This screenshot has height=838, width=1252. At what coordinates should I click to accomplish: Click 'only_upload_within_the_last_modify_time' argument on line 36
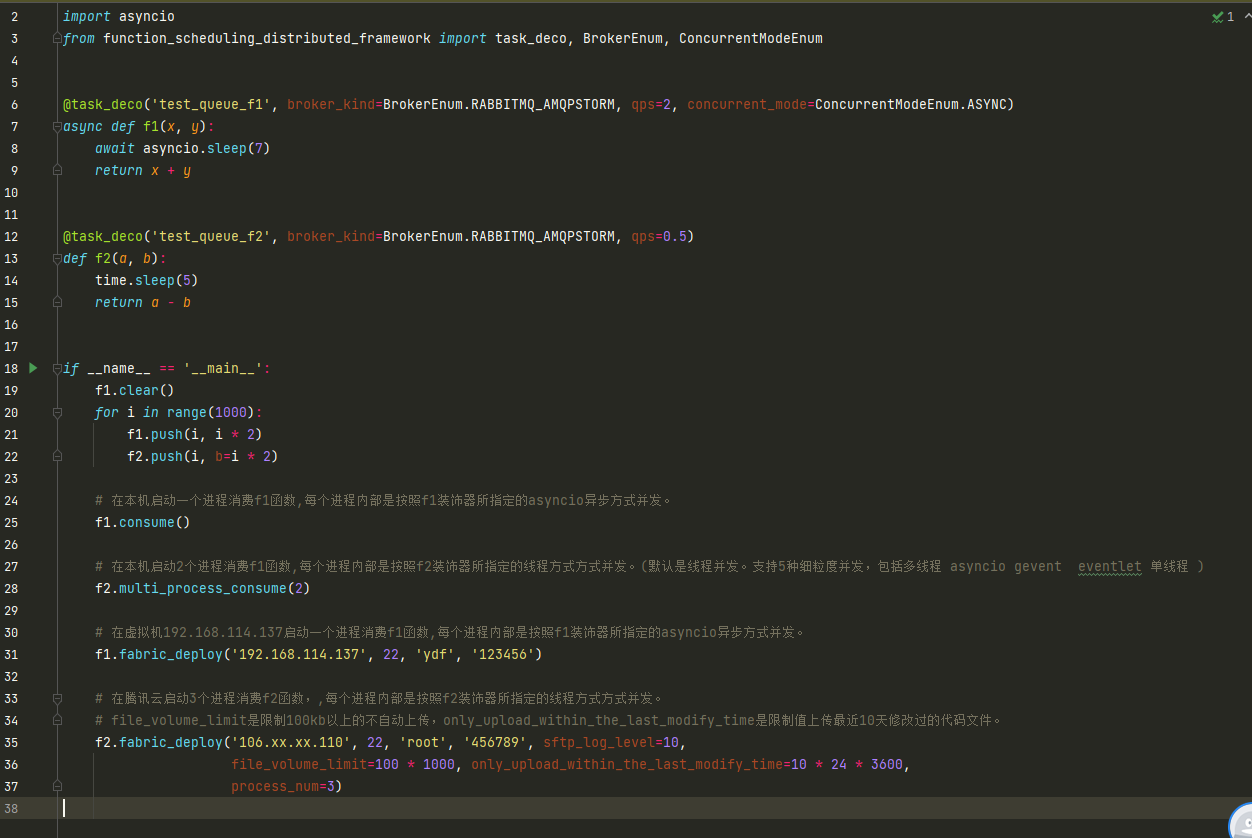(627, 764)
